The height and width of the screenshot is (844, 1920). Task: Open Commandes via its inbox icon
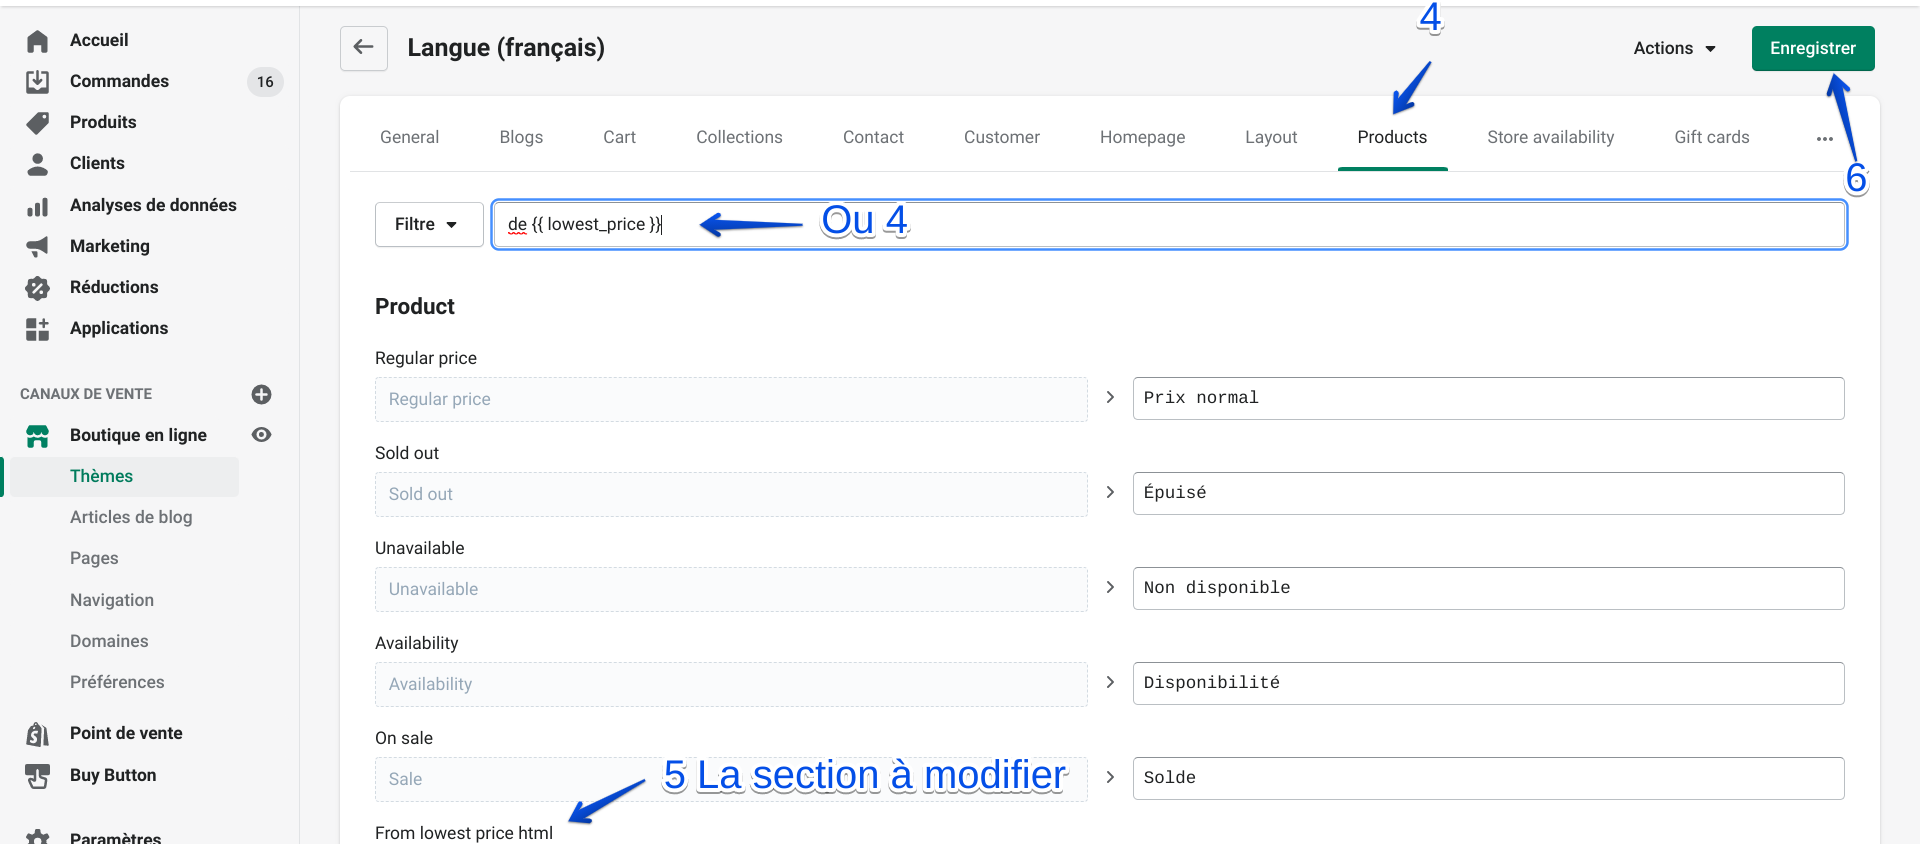[38, 82]
